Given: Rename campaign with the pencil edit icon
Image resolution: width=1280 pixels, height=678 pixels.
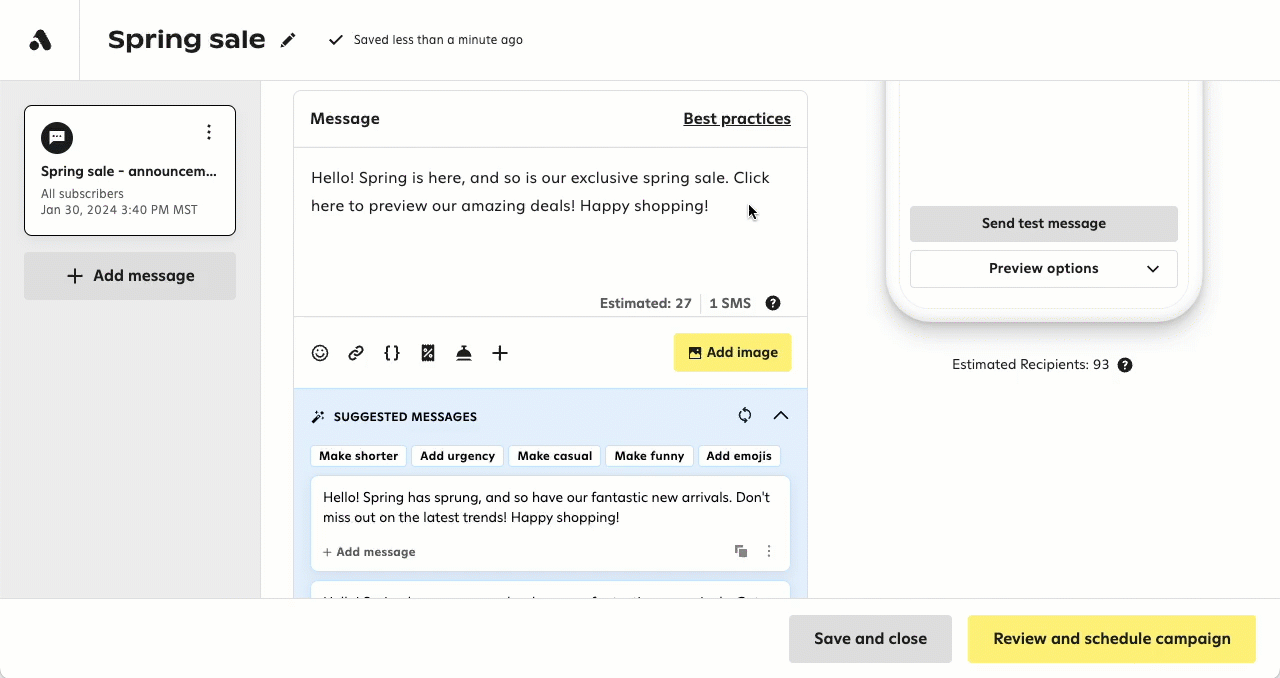Looking at the screenshot, I should point(288,39).
